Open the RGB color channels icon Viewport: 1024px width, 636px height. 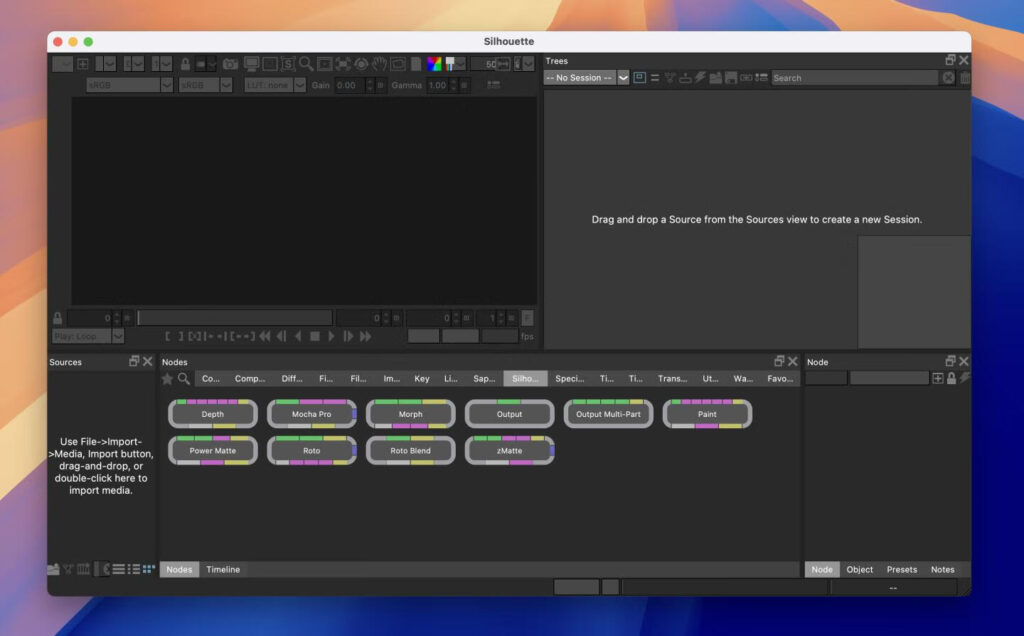click(434, 64)
